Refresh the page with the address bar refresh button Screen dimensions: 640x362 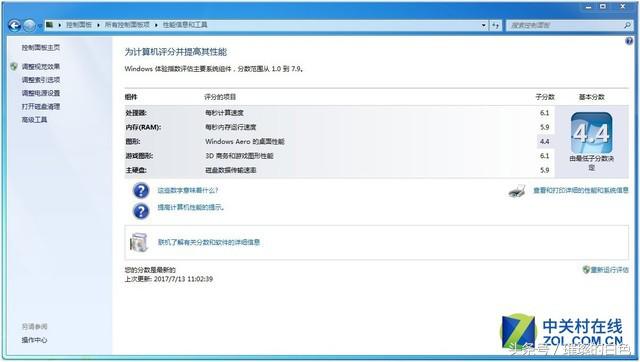coord(496,25)
